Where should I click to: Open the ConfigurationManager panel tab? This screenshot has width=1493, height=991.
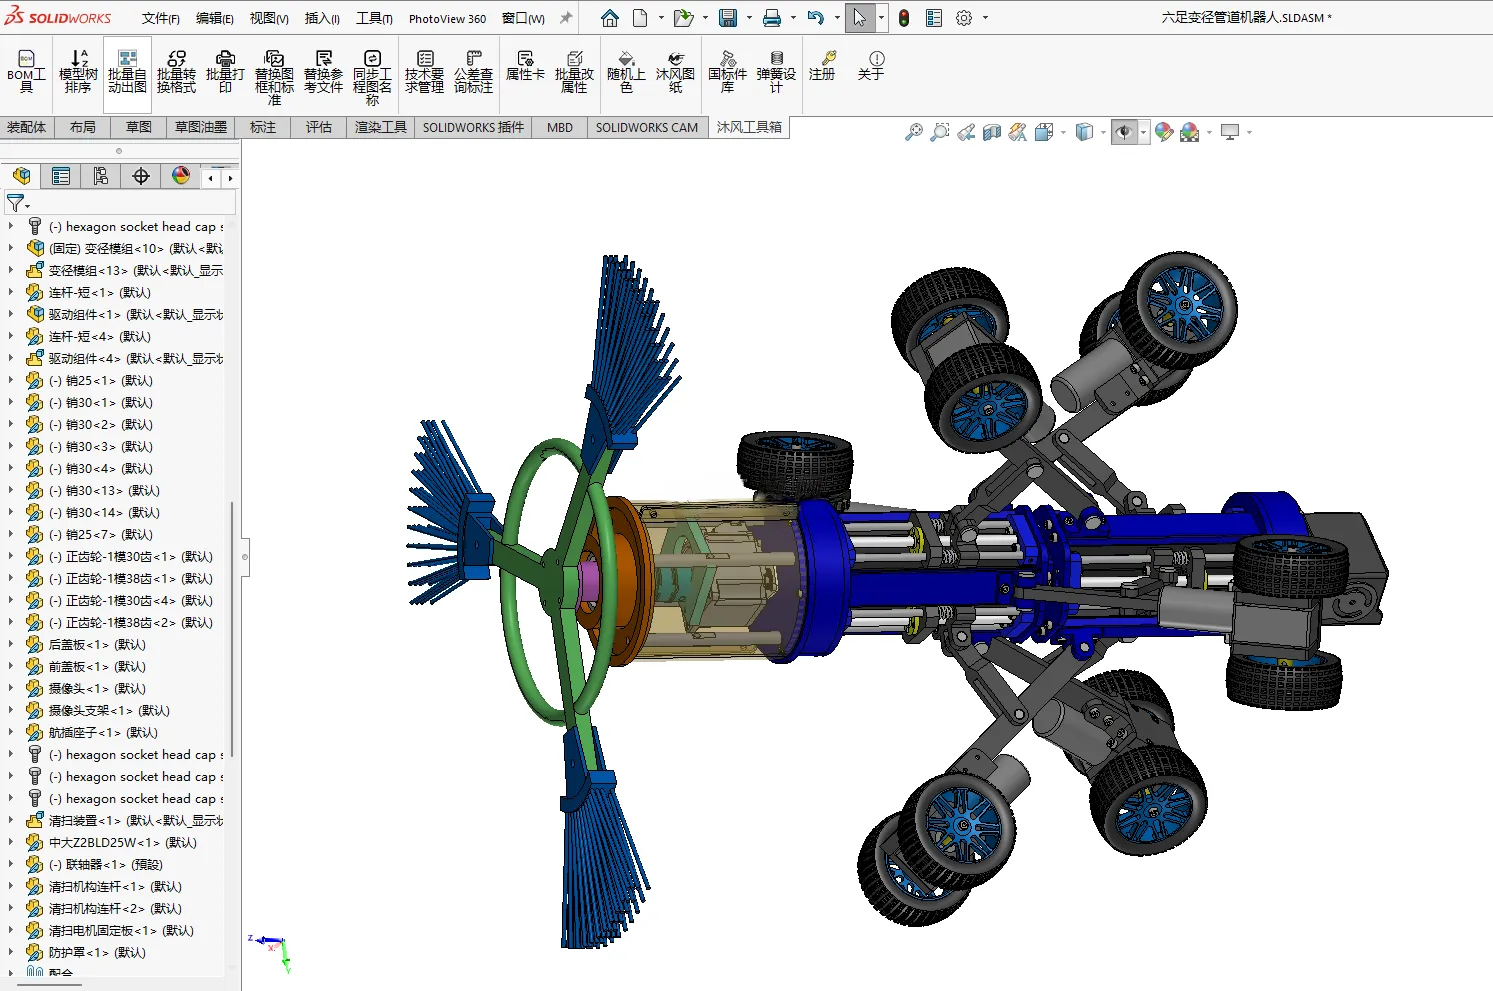101,176
